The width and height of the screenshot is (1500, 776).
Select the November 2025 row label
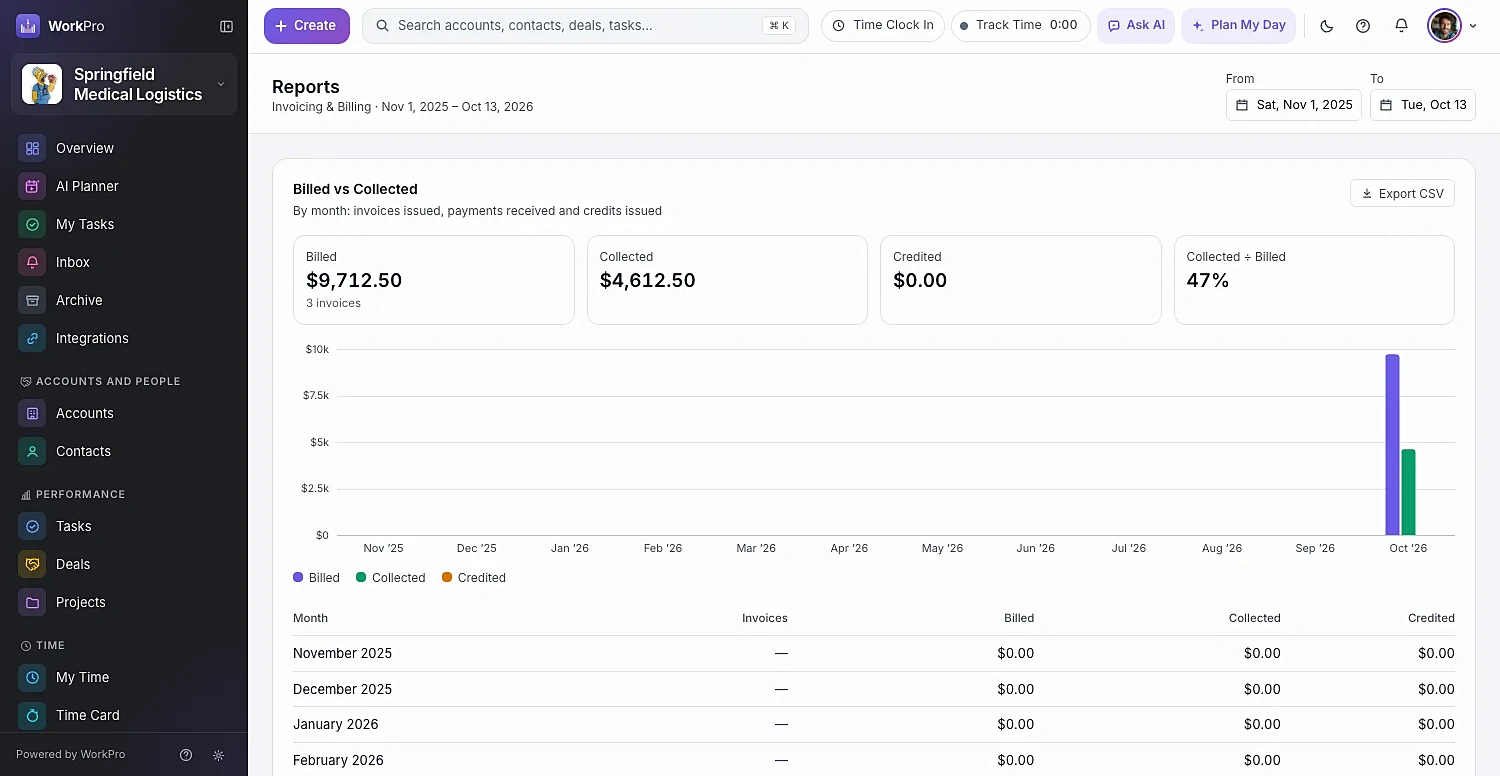(x=342, y=653)
